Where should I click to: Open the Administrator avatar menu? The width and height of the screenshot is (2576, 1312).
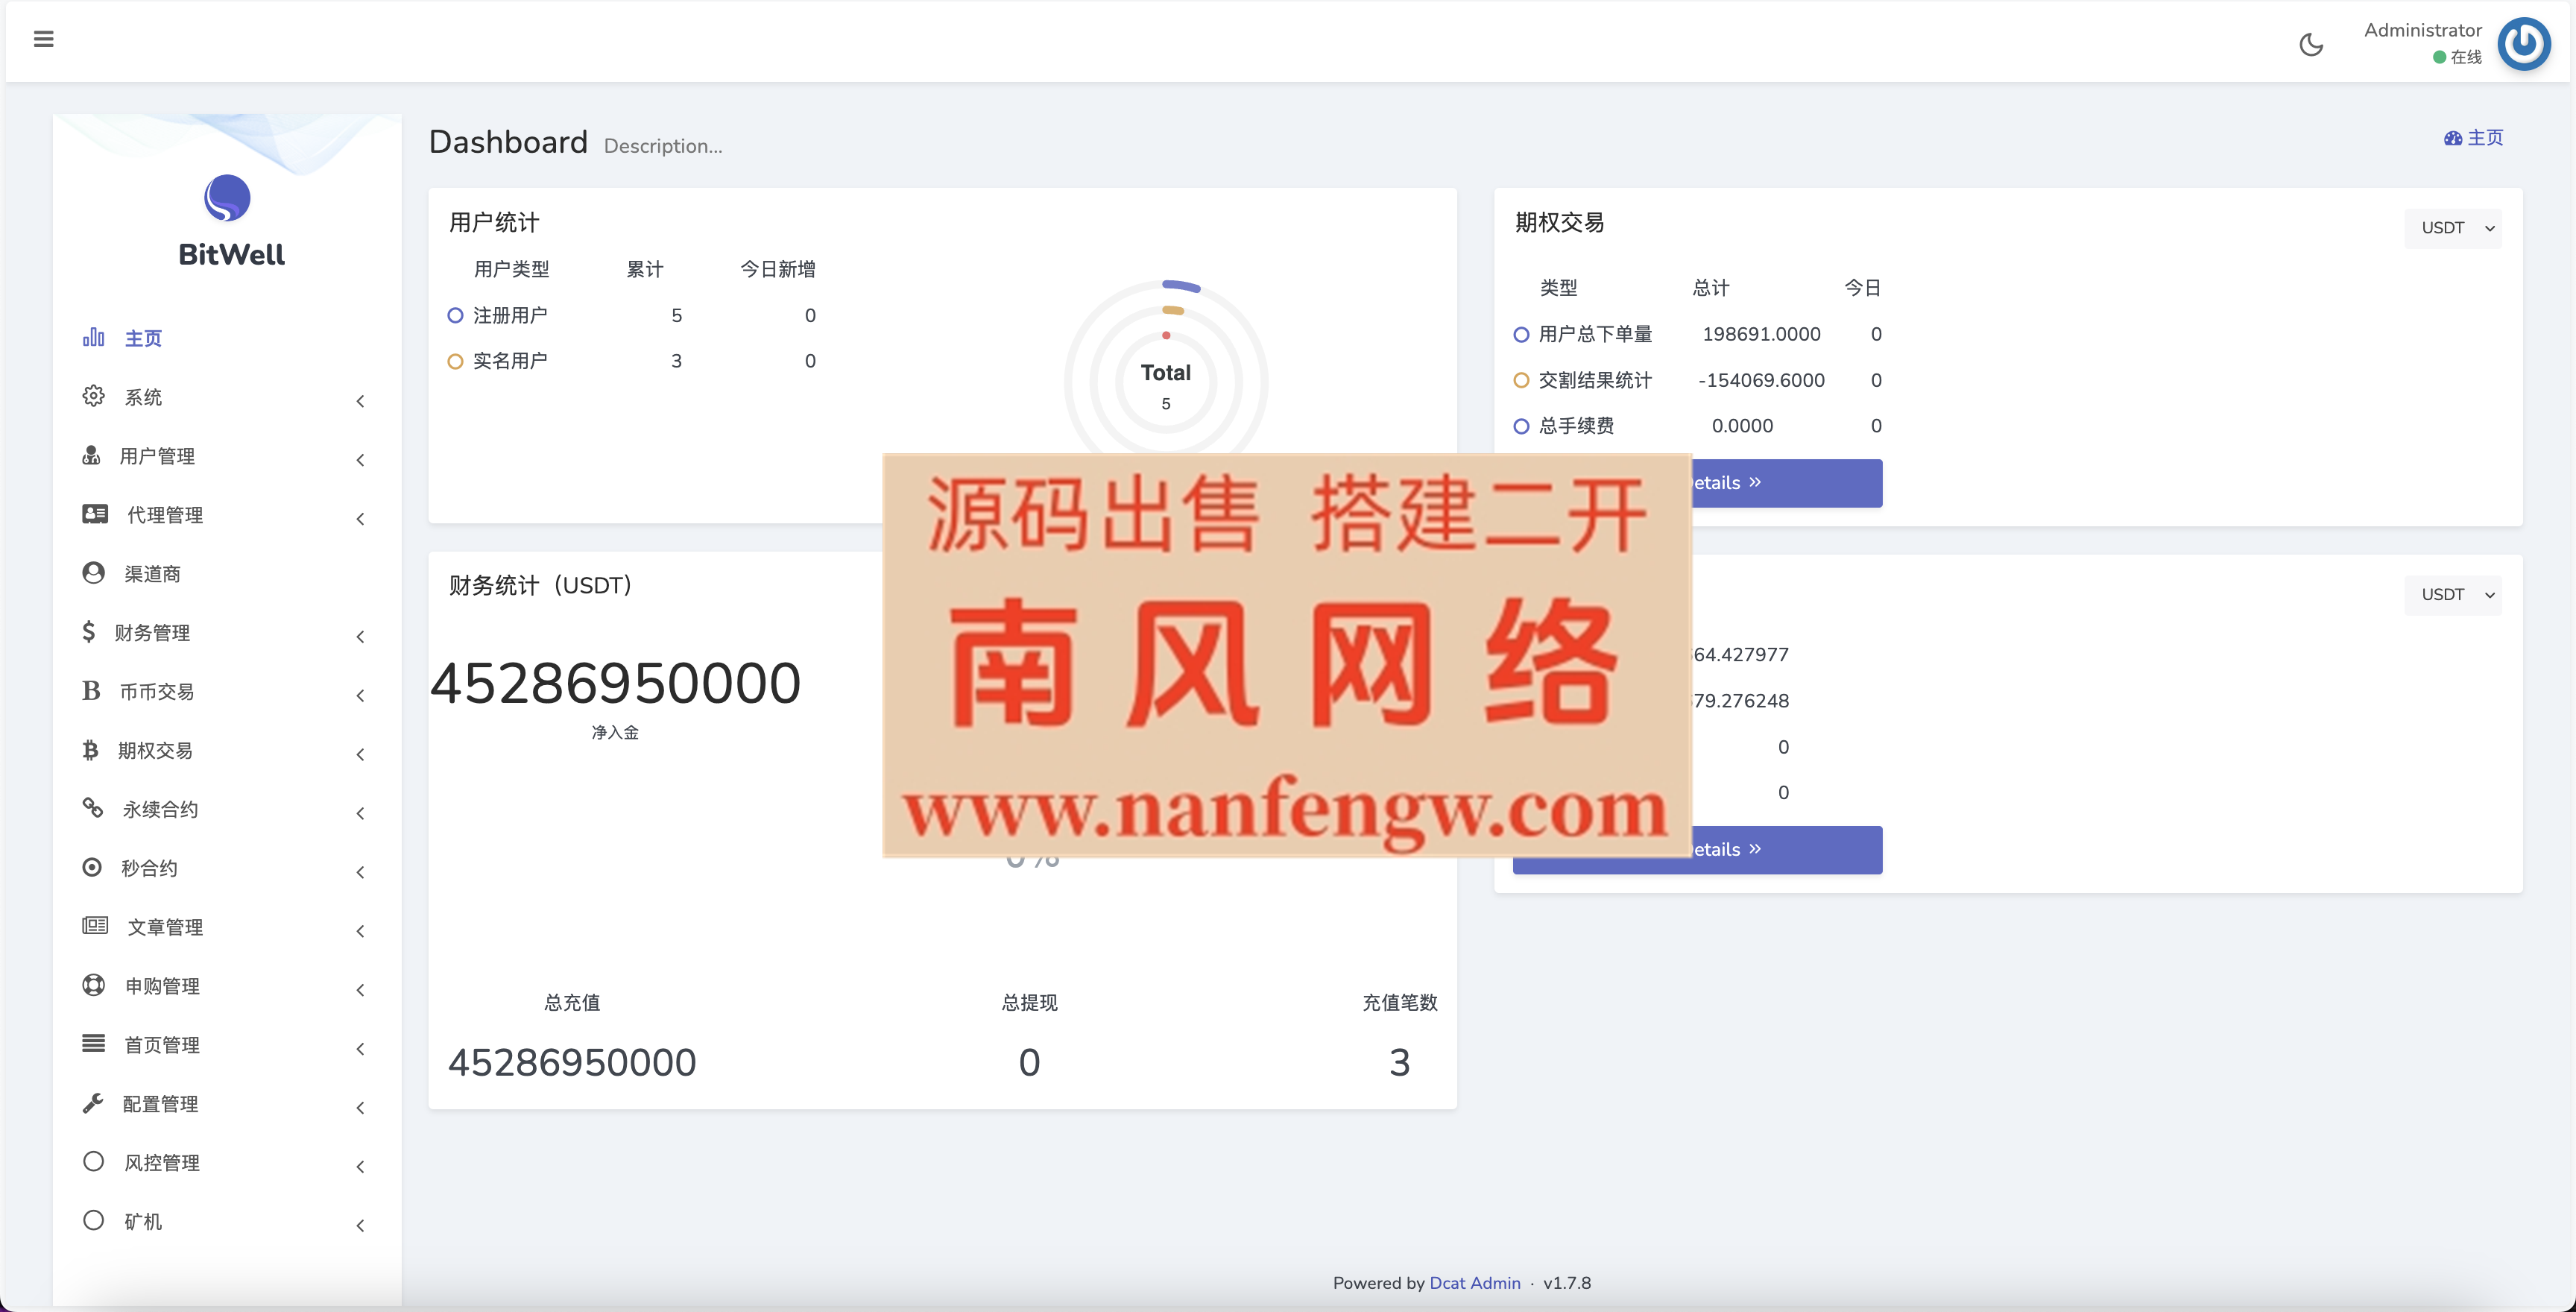tap(2524, 44)
